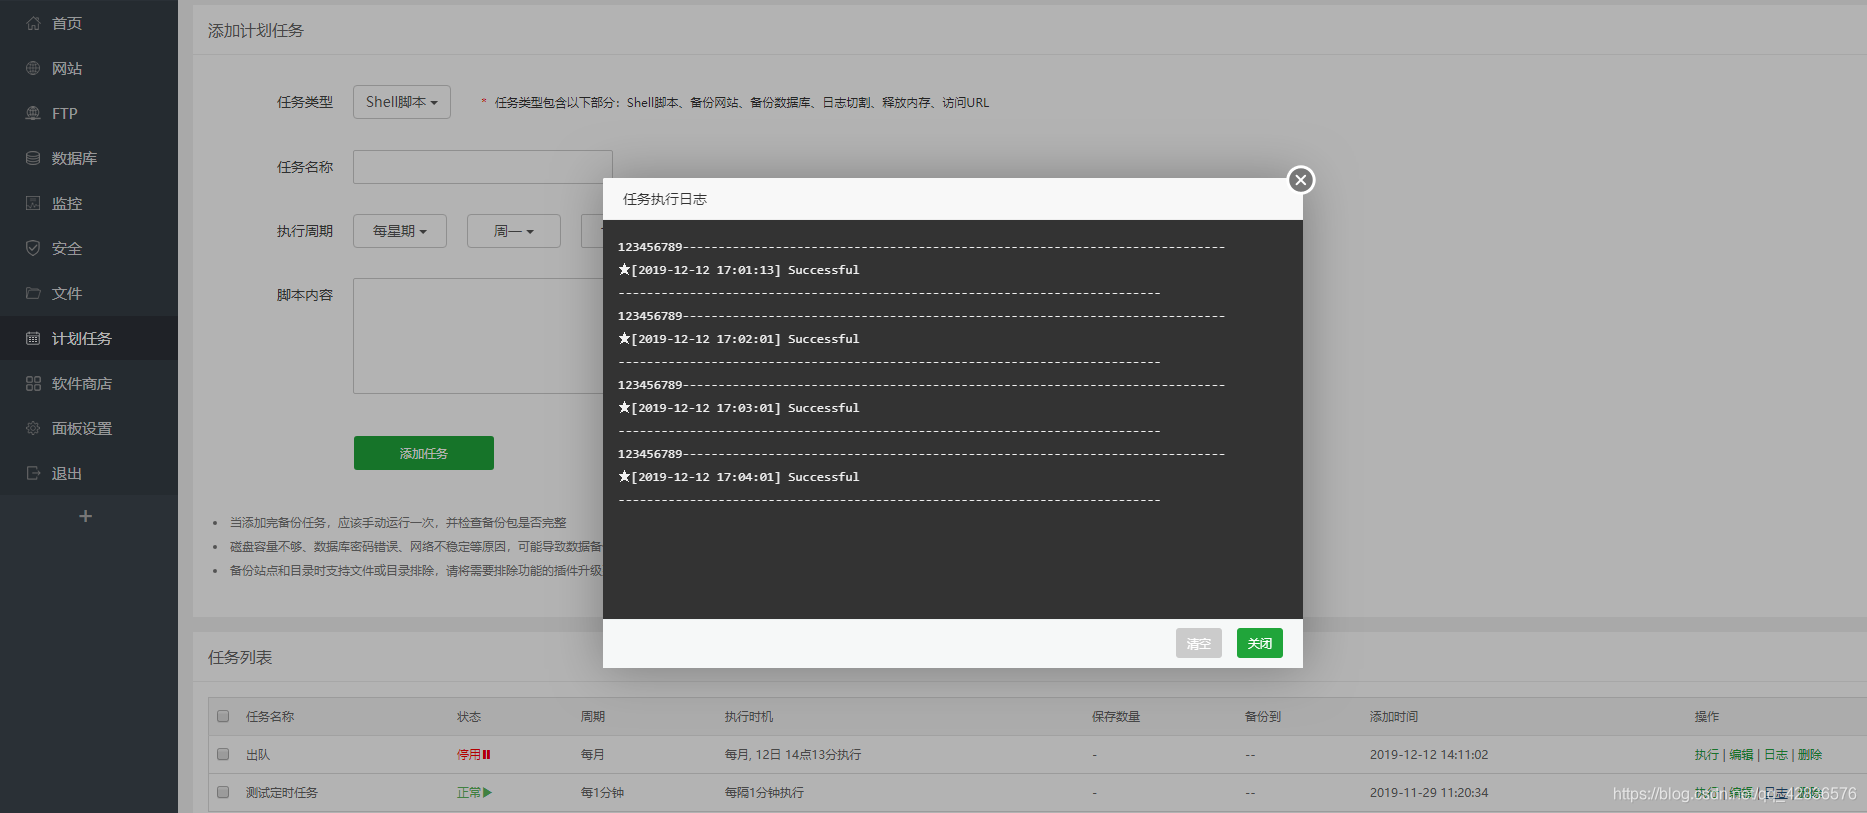Click the date 2019-12-12 14:11:02
The height and width of the screenshot is (813, 1867).
pyautogui.click(x=1429, y=755)
